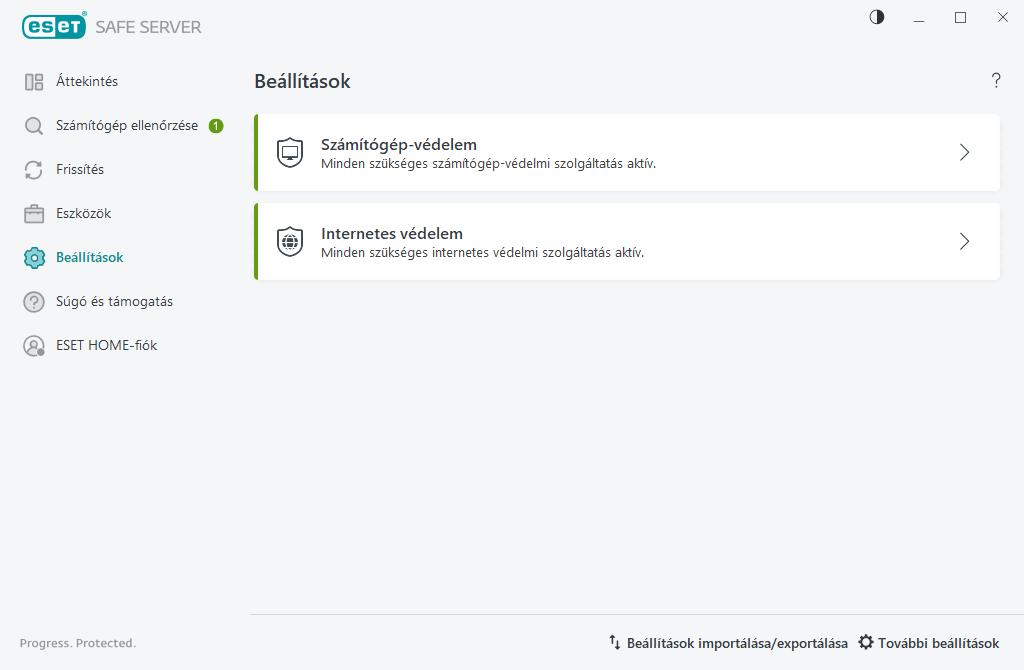
Task: Click the Számítógép-védelem shield monitor icon
Action: (x=290, y=153)
